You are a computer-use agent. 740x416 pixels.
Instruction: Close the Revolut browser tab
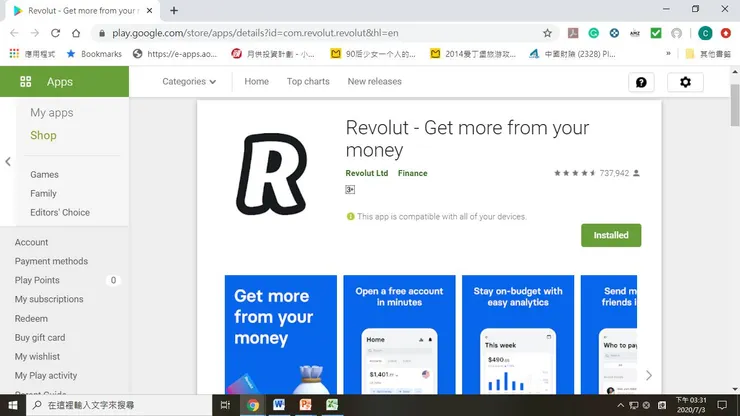[150, 10]
